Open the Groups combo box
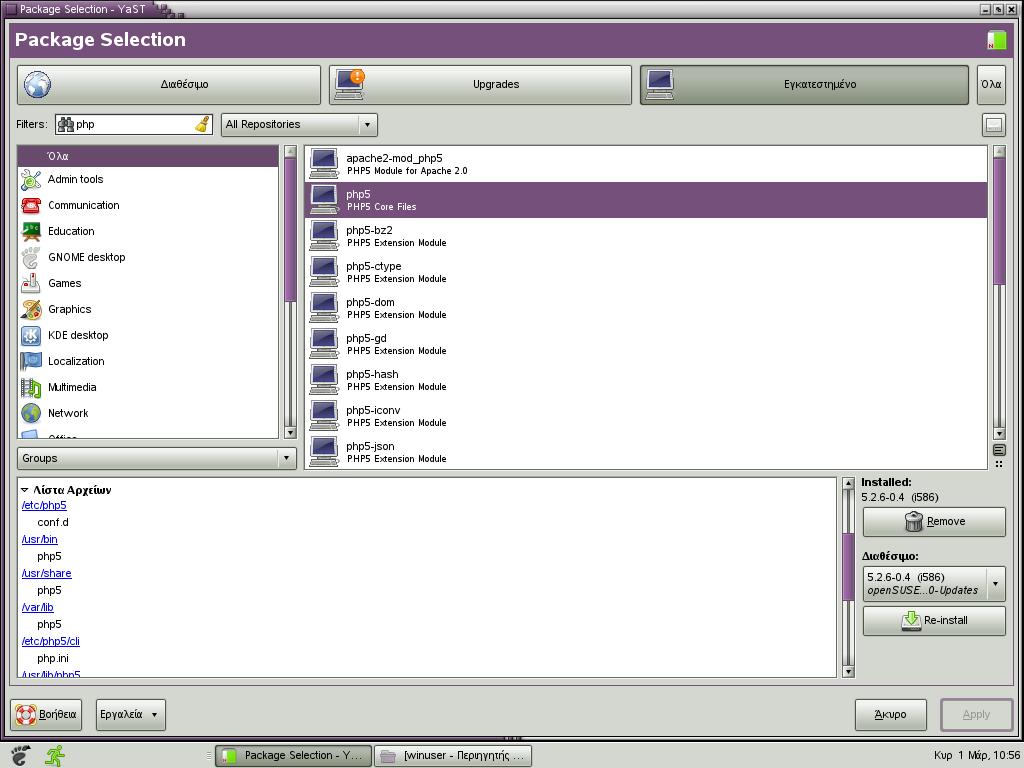 click(x=157, y=458)
